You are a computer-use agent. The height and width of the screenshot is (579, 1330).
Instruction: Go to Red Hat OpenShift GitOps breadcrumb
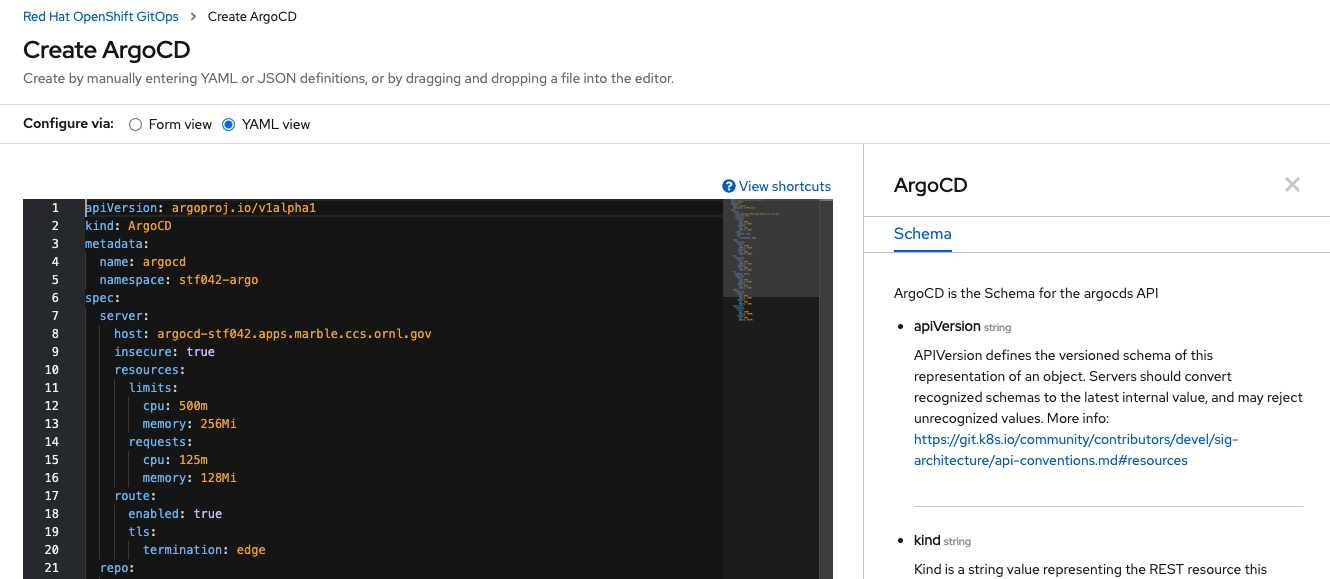[101, 16]
